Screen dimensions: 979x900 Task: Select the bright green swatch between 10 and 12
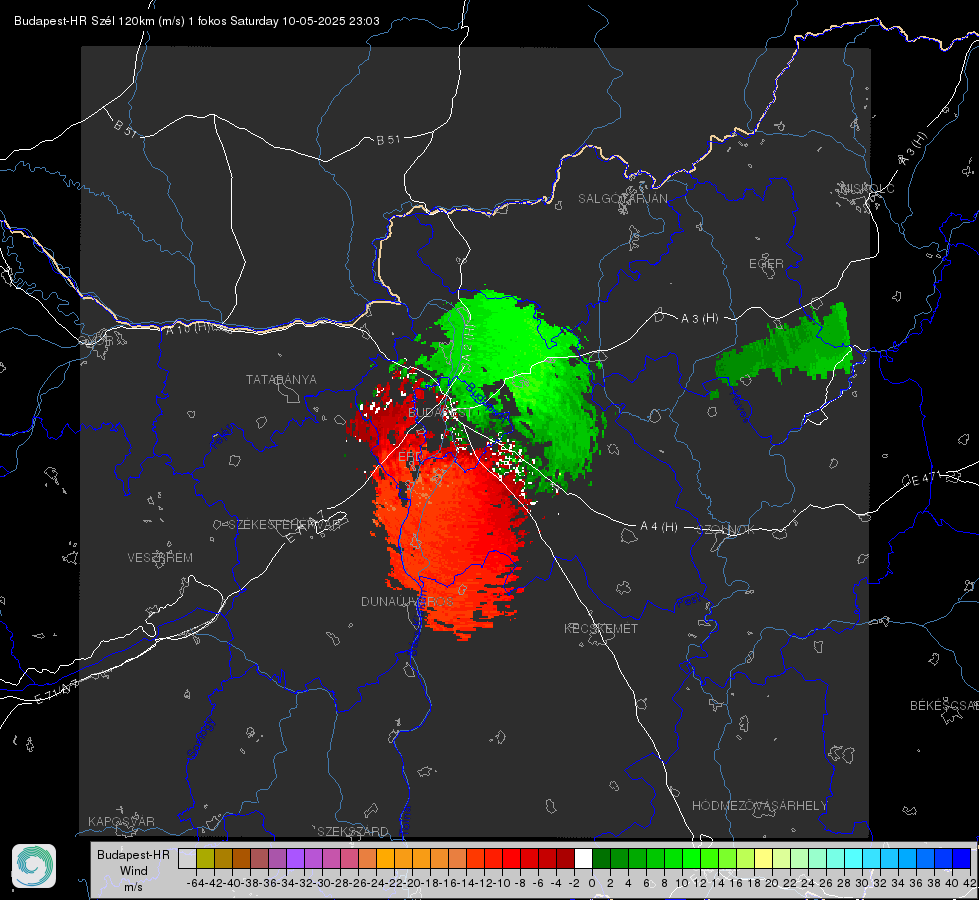(691, 859)
